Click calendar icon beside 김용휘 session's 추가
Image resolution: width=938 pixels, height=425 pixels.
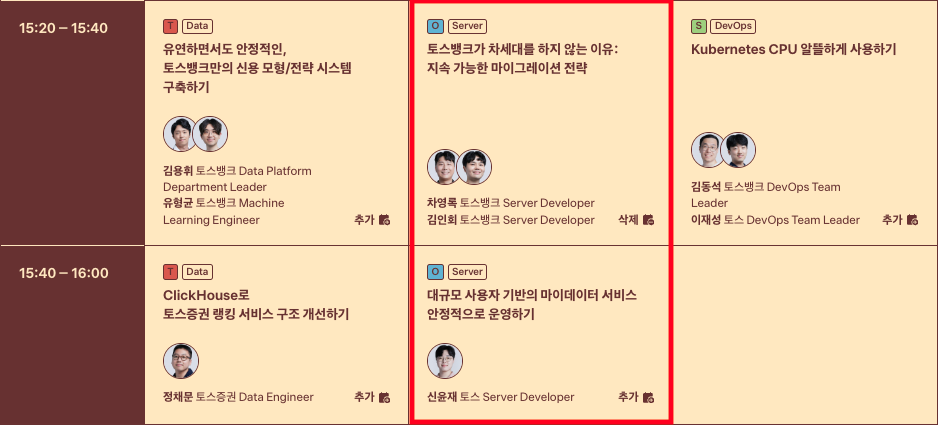coord(385,220)
